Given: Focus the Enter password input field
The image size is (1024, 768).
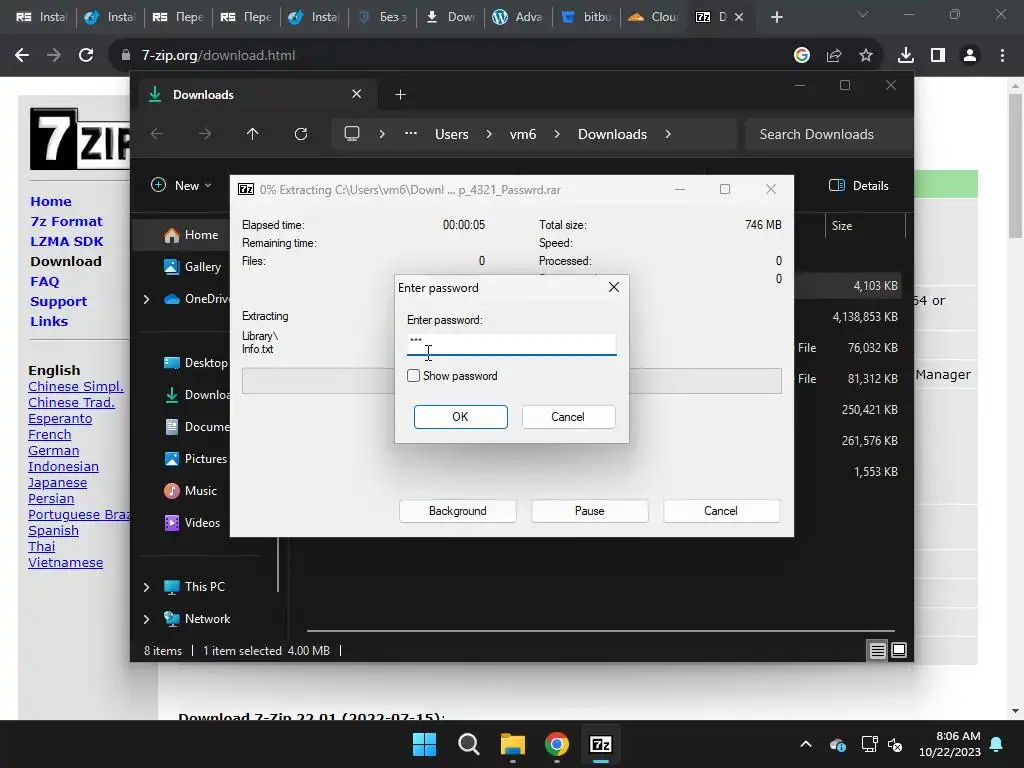Looking at the screenshot, I should [511, 344].
